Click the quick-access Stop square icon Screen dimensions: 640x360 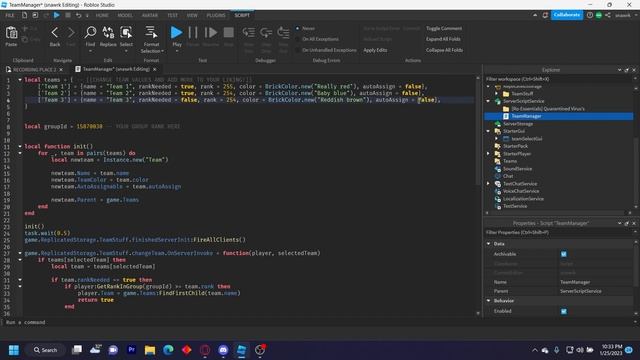(x=68, y=15)
